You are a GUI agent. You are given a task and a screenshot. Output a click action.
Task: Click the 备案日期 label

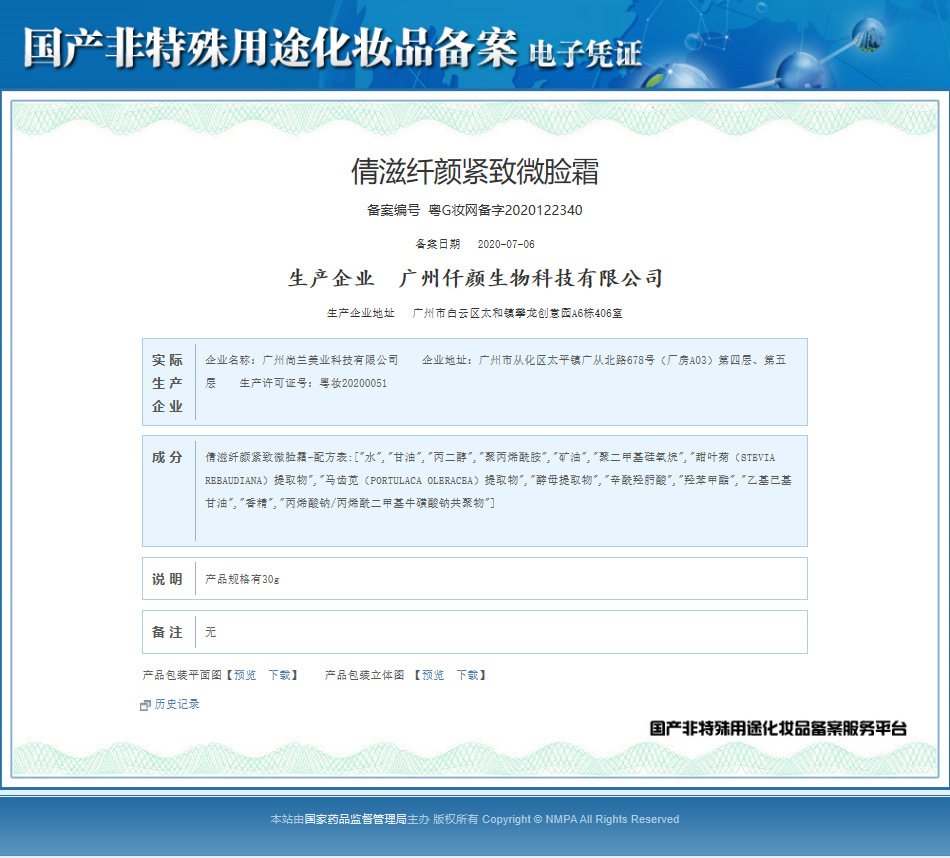[x=437, y=244]
